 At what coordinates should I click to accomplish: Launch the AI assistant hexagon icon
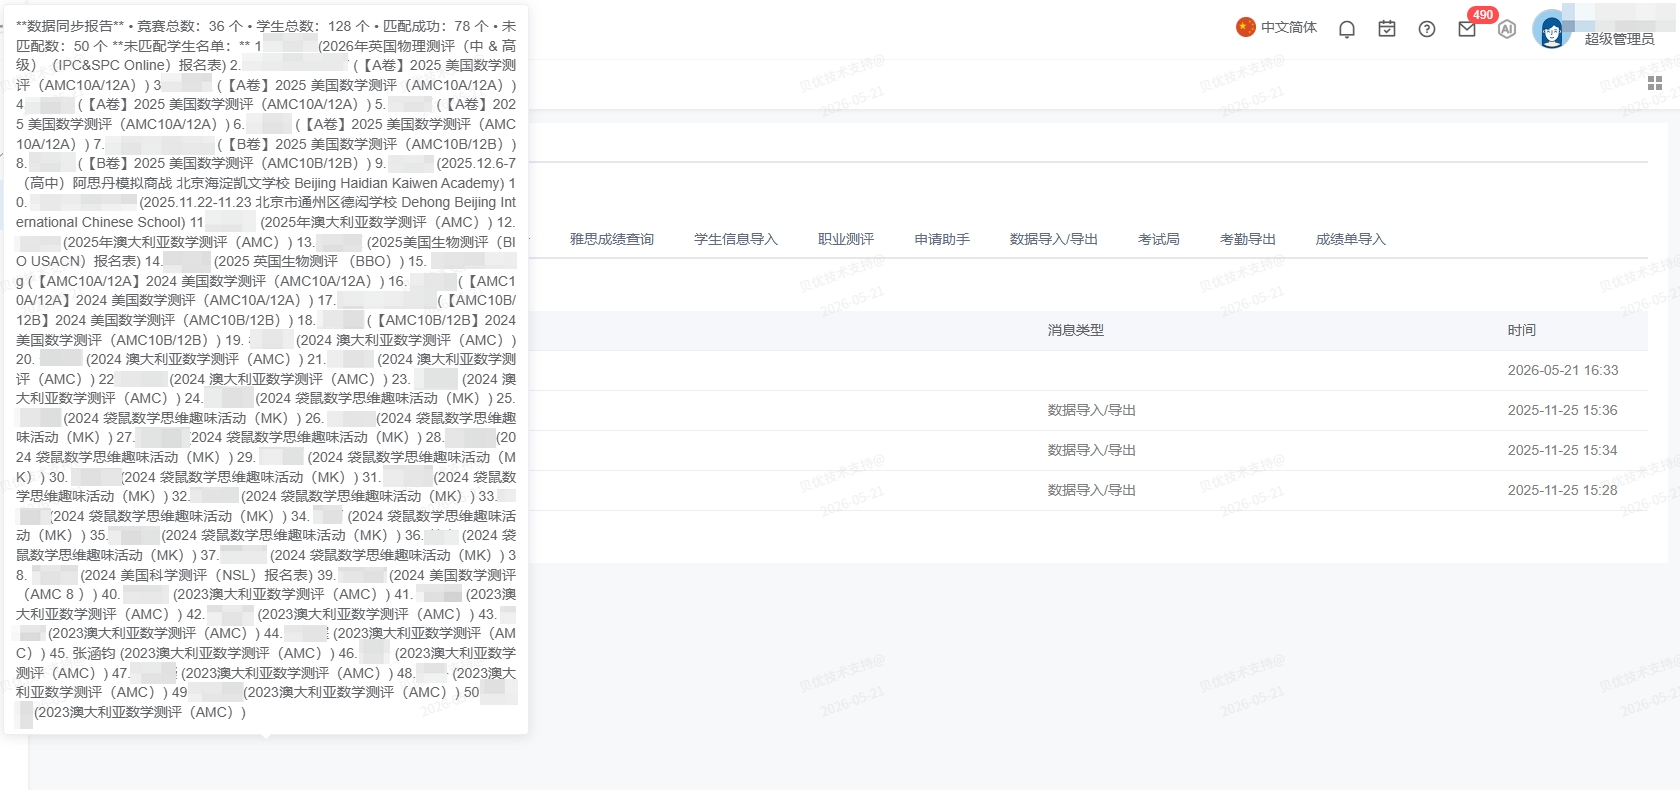[x=1507, y=29]
